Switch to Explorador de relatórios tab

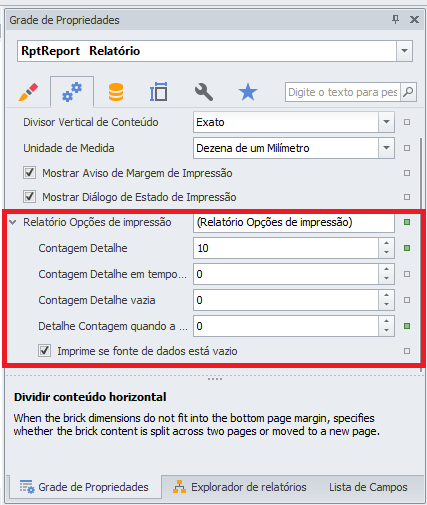(x=239, y=487)
